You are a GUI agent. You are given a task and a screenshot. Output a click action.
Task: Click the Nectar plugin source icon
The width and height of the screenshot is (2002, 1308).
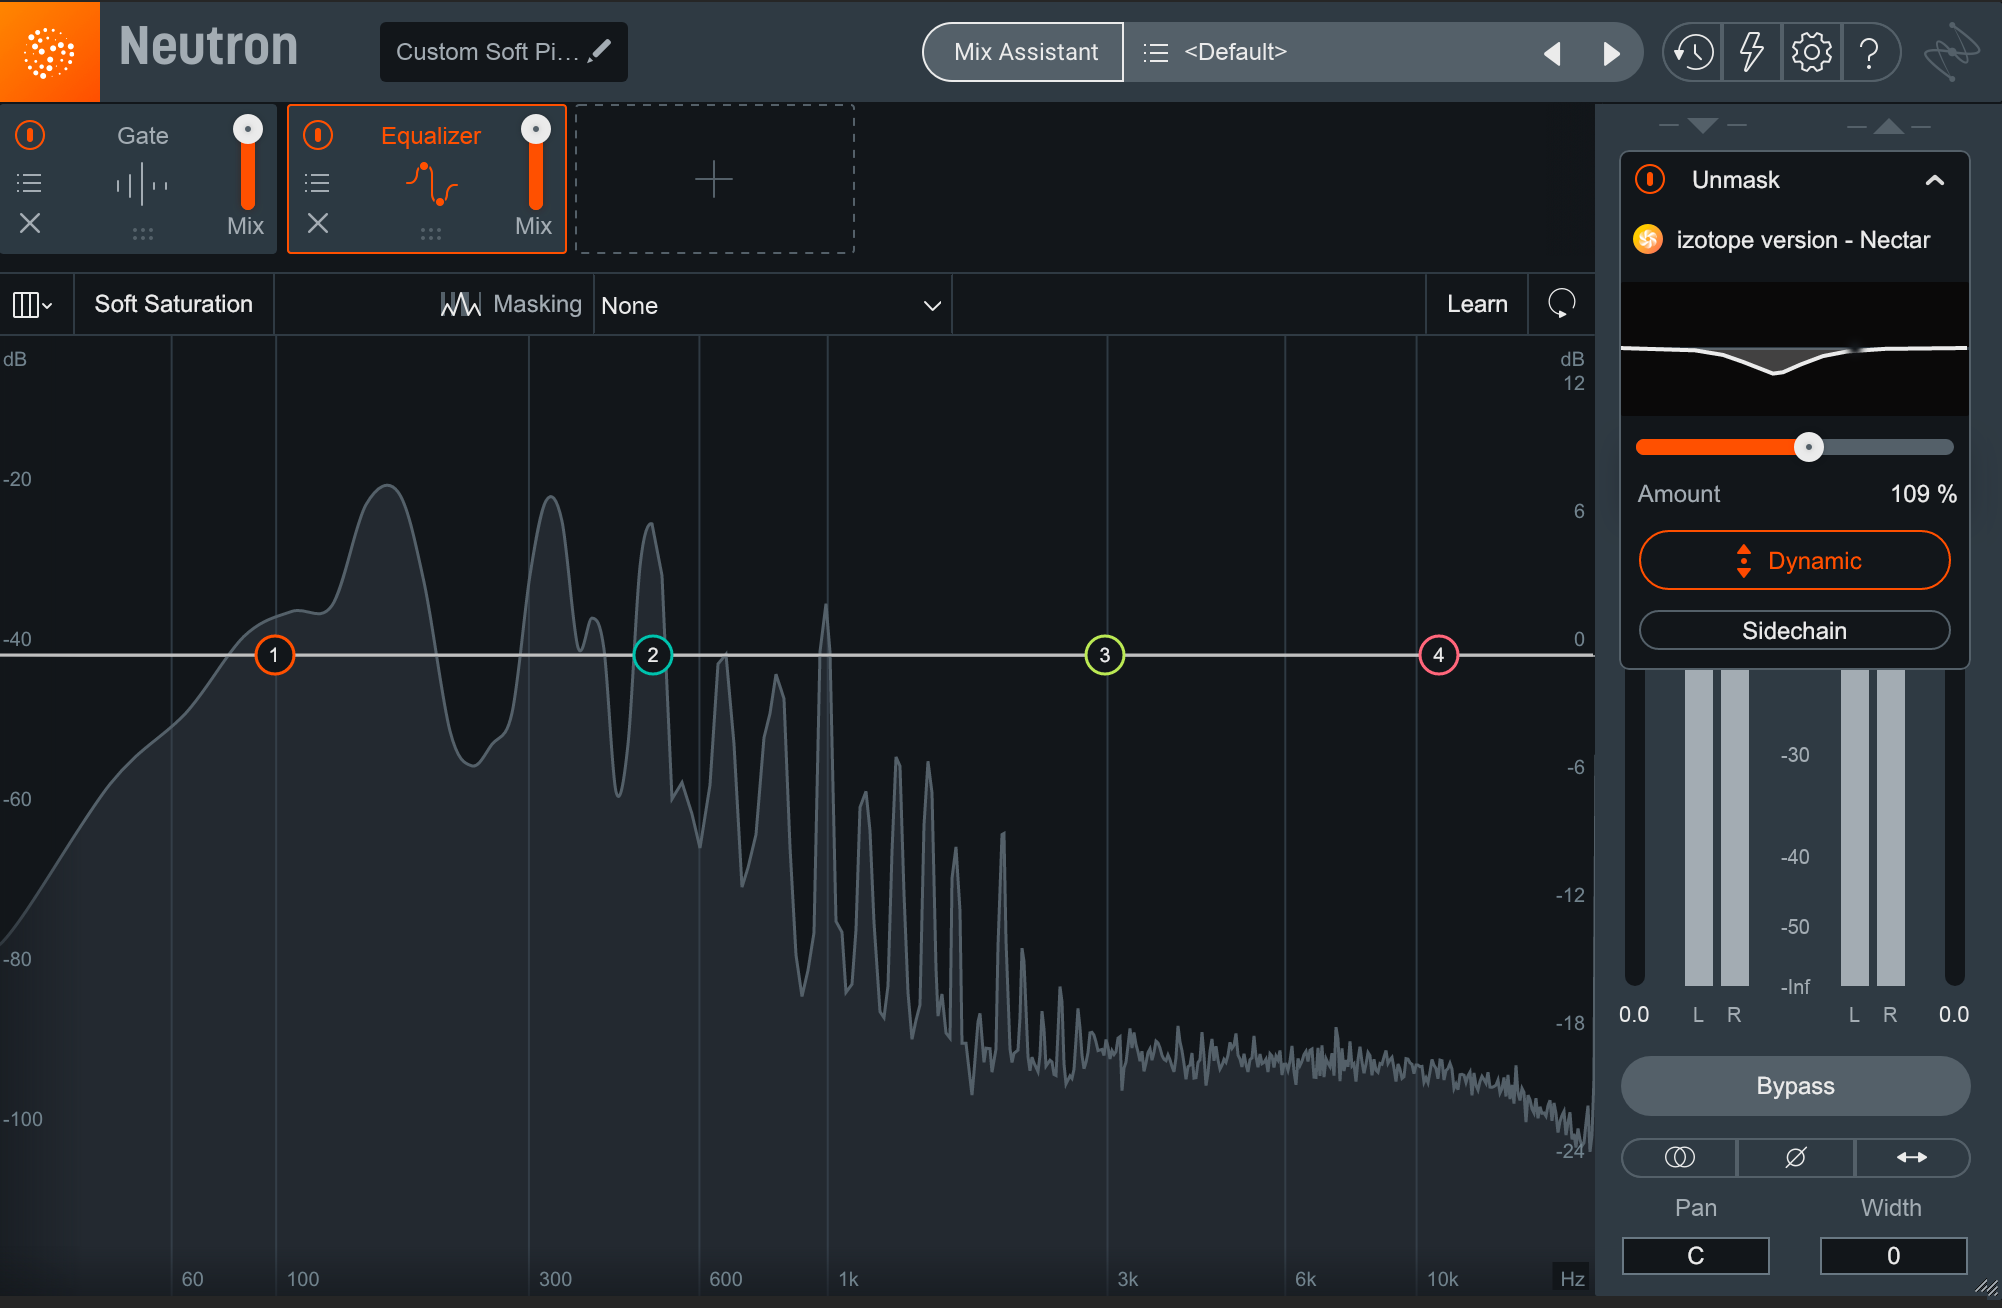coord(1648,239)
